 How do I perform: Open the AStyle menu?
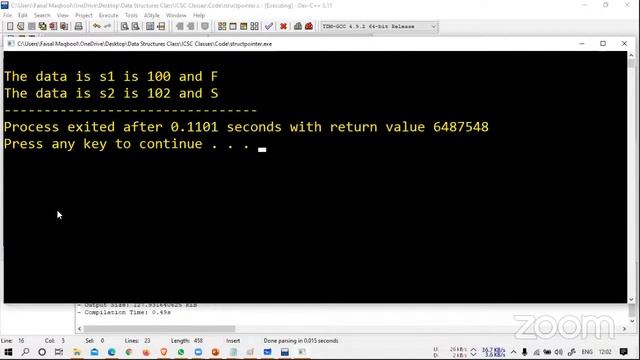pos(152,15)
